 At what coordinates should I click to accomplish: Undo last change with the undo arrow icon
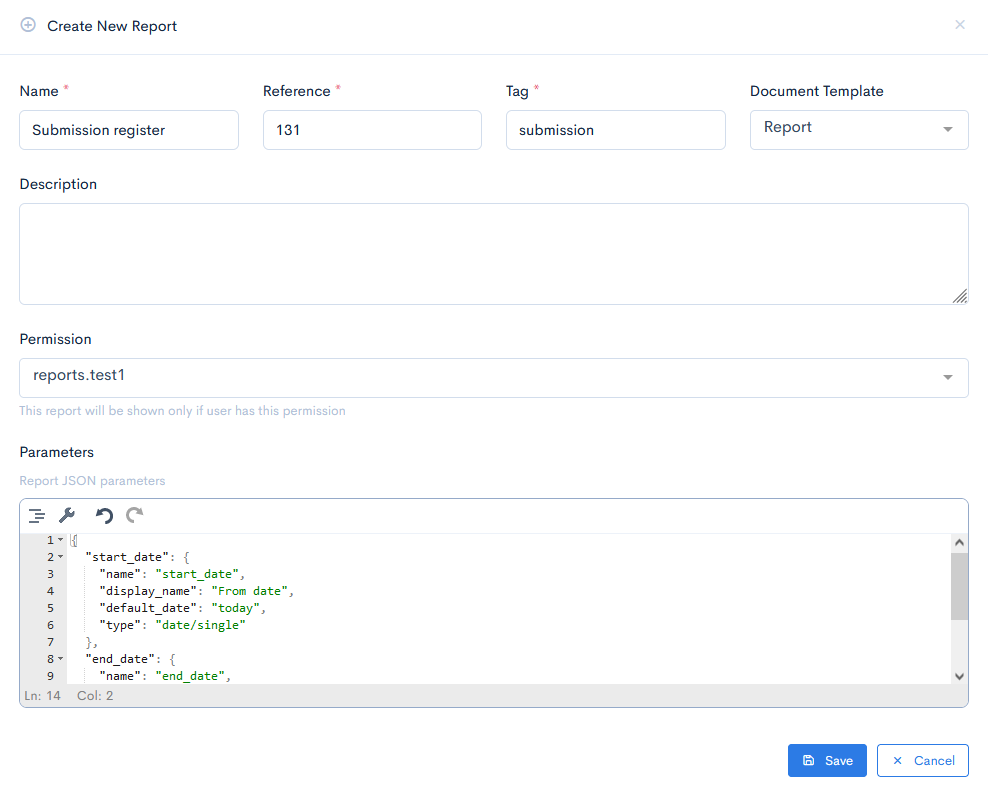[102, 515]
